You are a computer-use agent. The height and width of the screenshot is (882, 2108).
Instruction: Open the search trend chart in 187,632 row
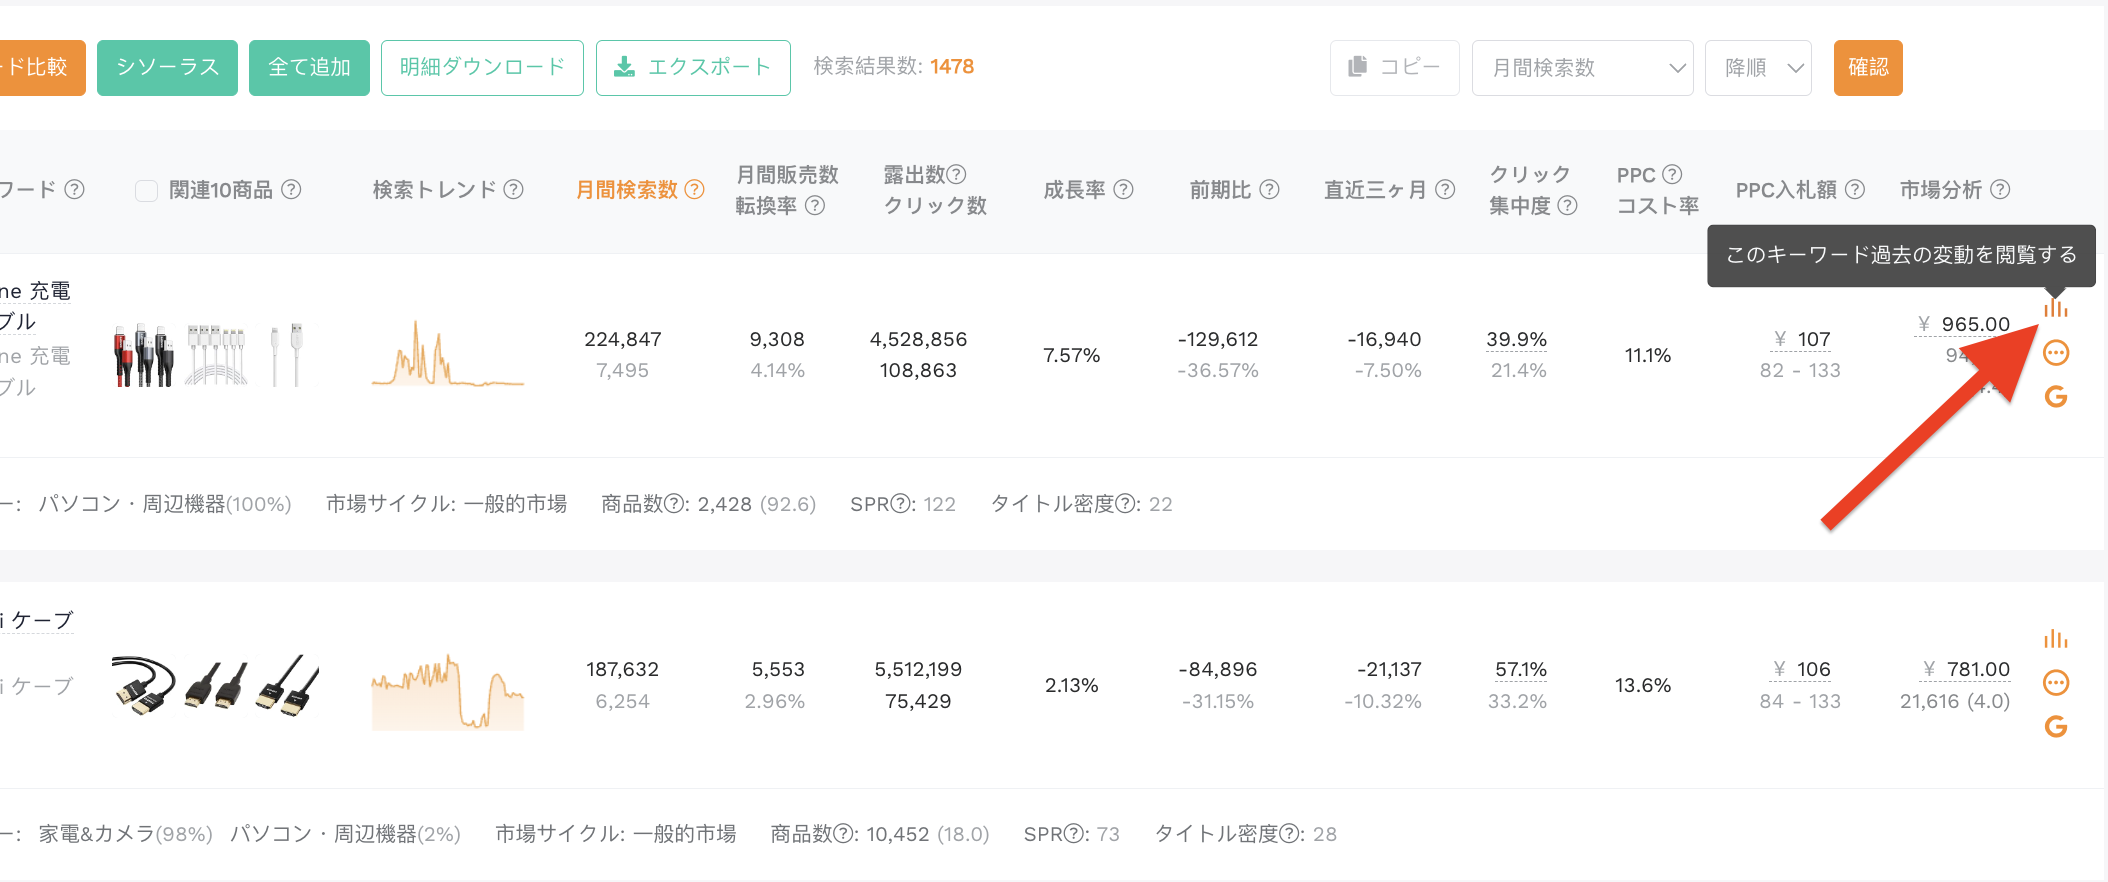[x=448, y=691]
